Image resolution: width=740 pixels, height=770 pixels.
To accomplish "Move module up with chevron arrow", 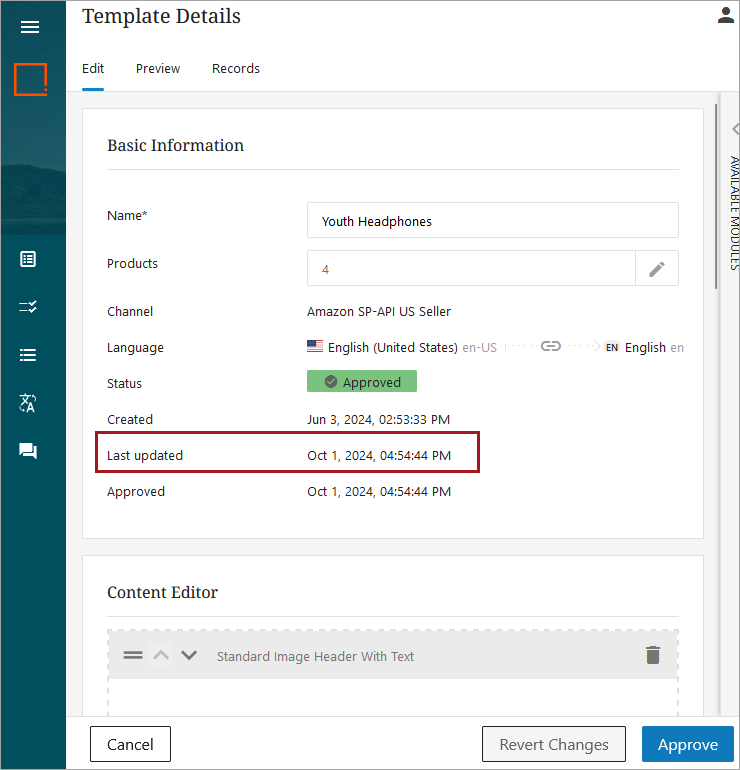I will coord(161,656).
